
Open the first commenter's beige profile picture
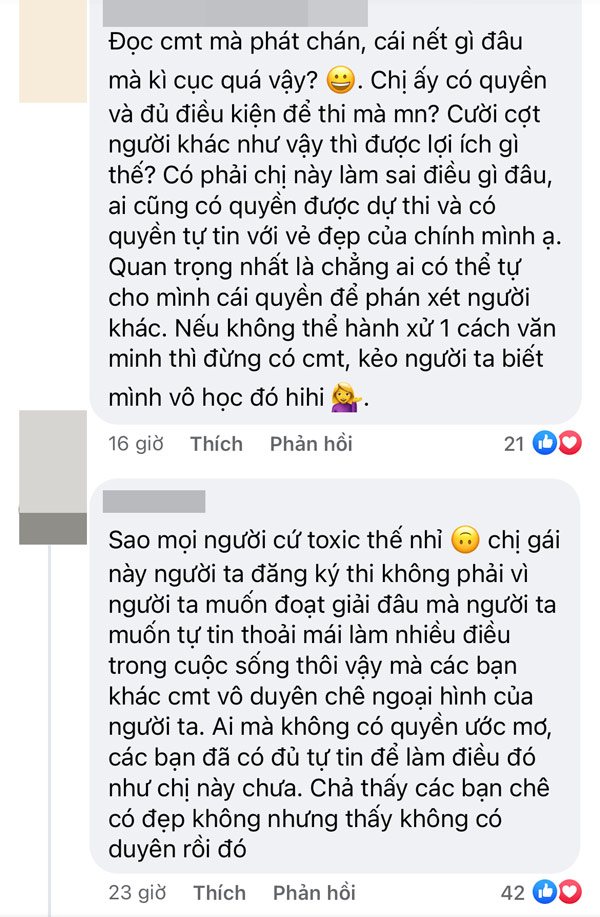click(x=53, y=51)
